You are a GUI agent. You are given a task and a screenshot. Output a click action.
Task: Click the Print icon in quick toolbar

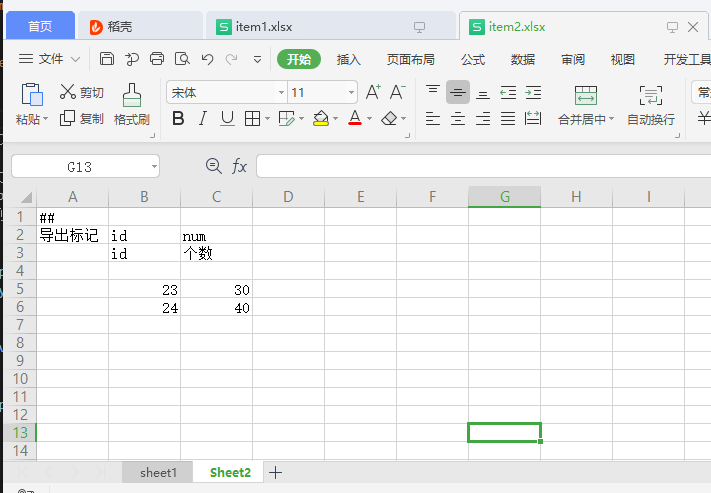[157, 59]
